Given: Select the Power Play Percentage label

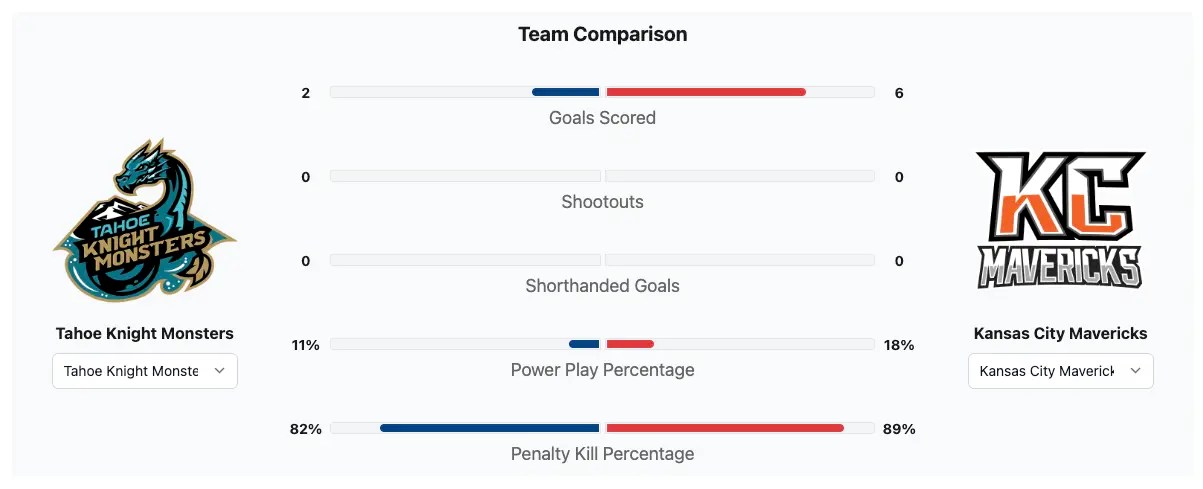Looking at the screenshot, I should [x=602, y=370].
